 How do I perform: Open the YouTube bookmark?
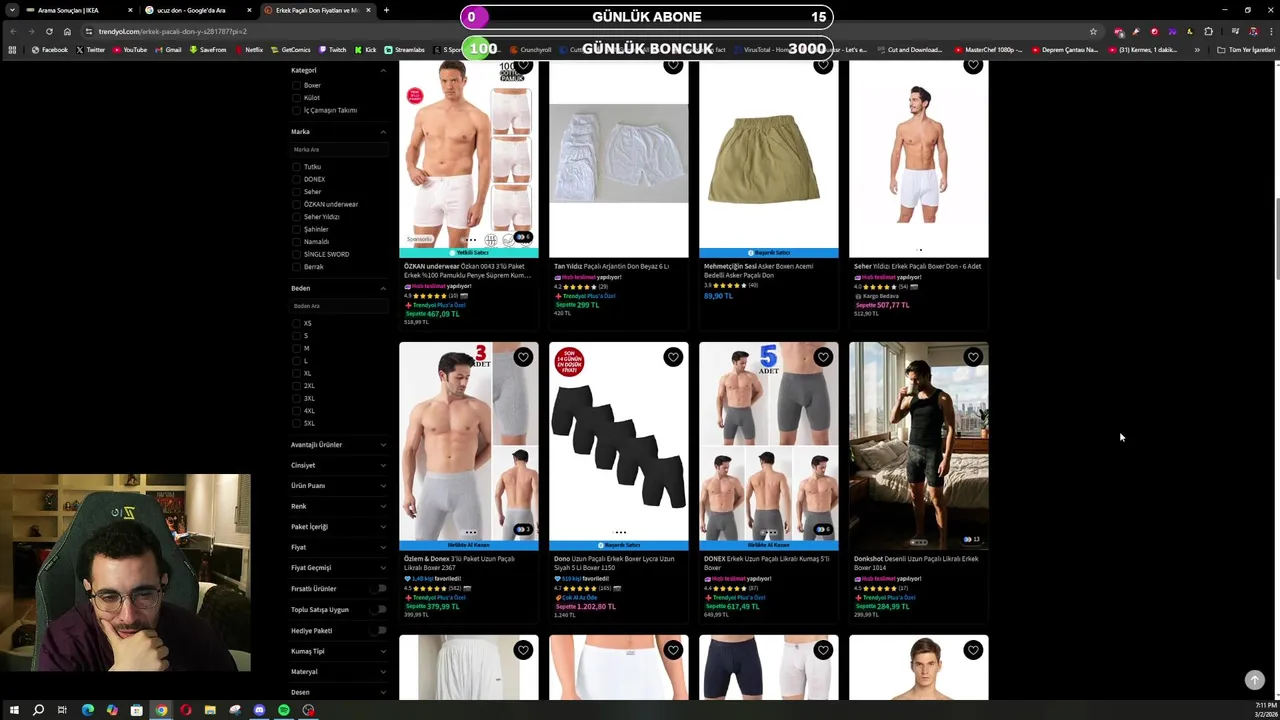pos(130,50)
